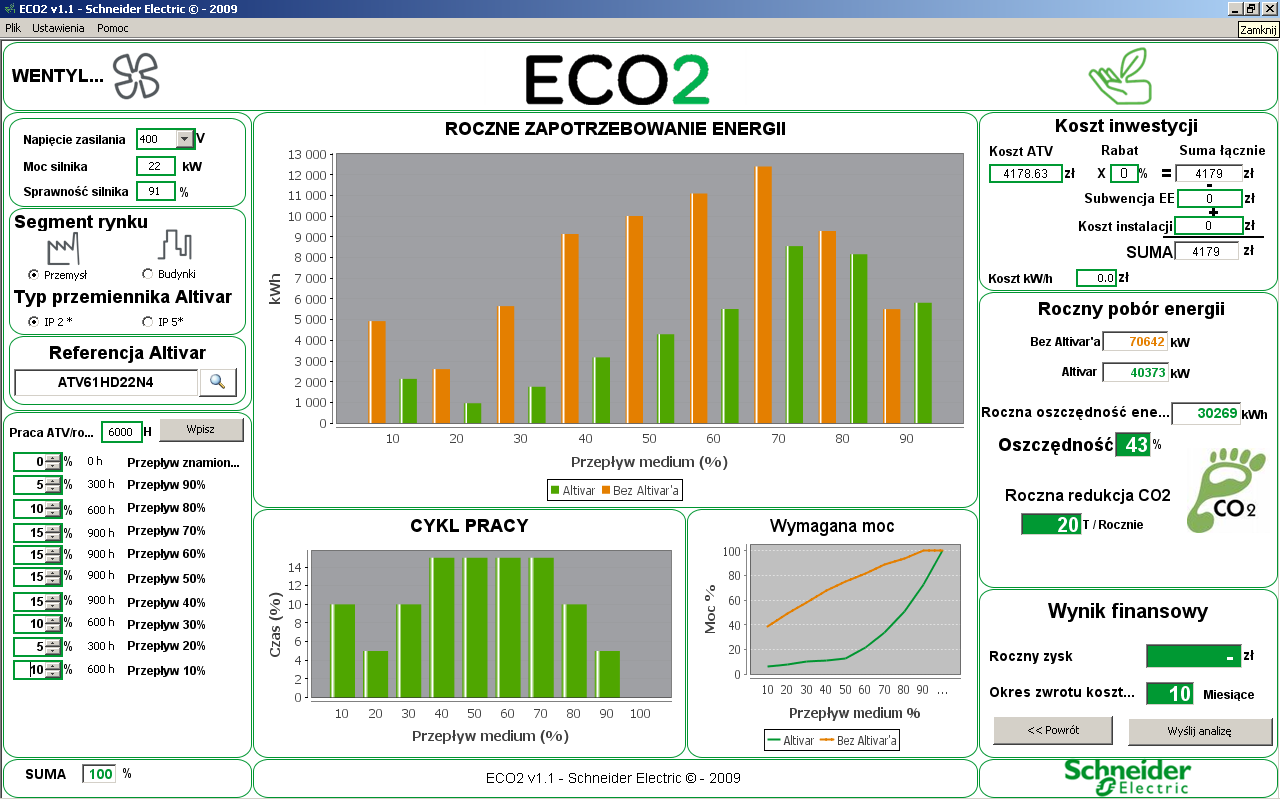The height and width of the screenshot is (800, 1280).
Task: Click the Koszt instalacji input field
Action: coord(1209,225)
